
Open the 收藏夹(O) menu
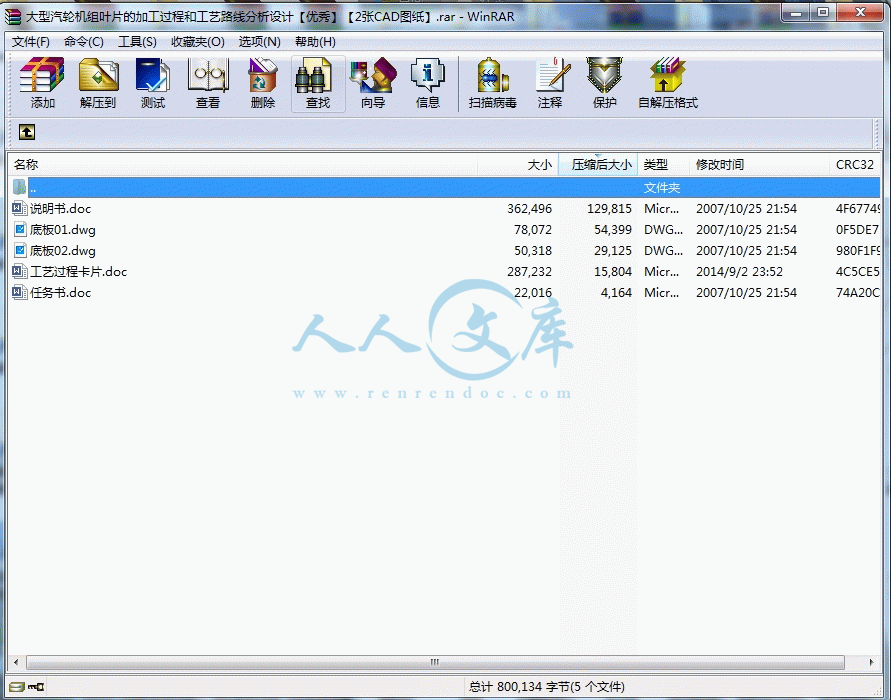[198, 41]
